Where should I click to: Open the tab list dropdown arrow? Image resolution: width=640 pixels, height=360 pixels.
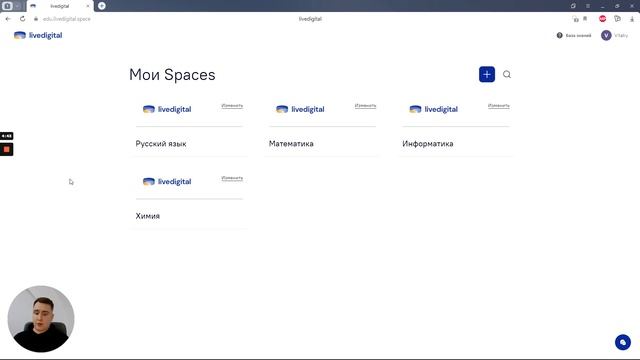17,6
